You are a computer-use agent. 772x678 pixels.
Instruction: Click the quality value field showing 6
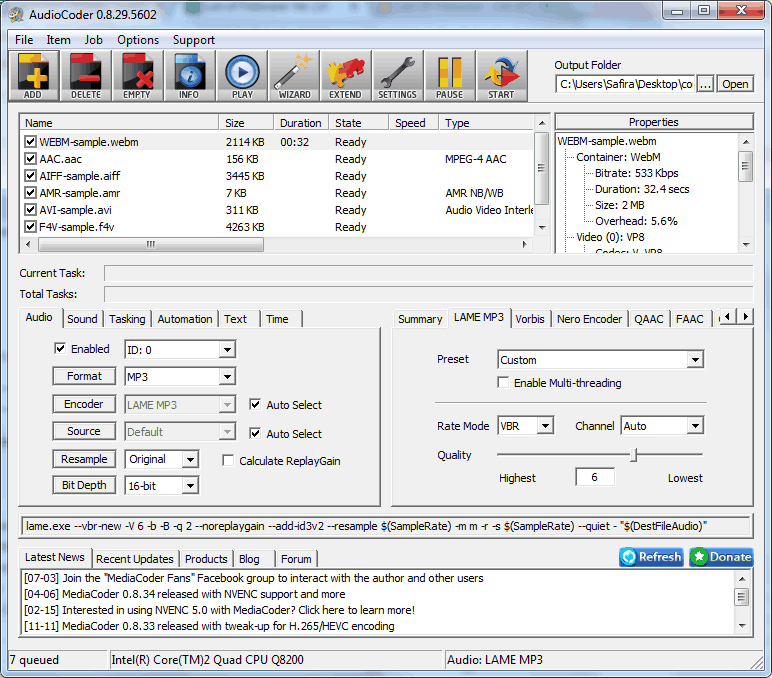click(595, 477)
